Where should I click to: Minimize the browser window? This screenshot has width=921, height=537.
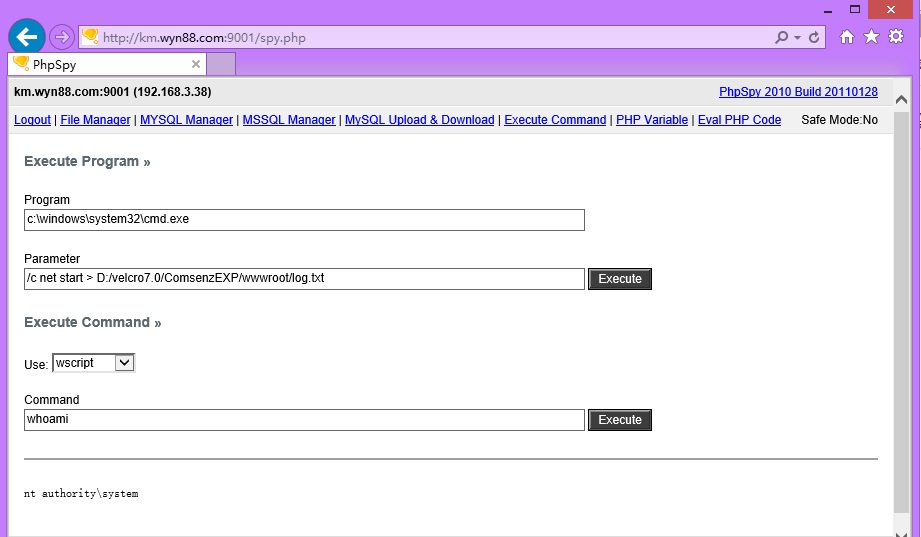[x=828, y=10]
